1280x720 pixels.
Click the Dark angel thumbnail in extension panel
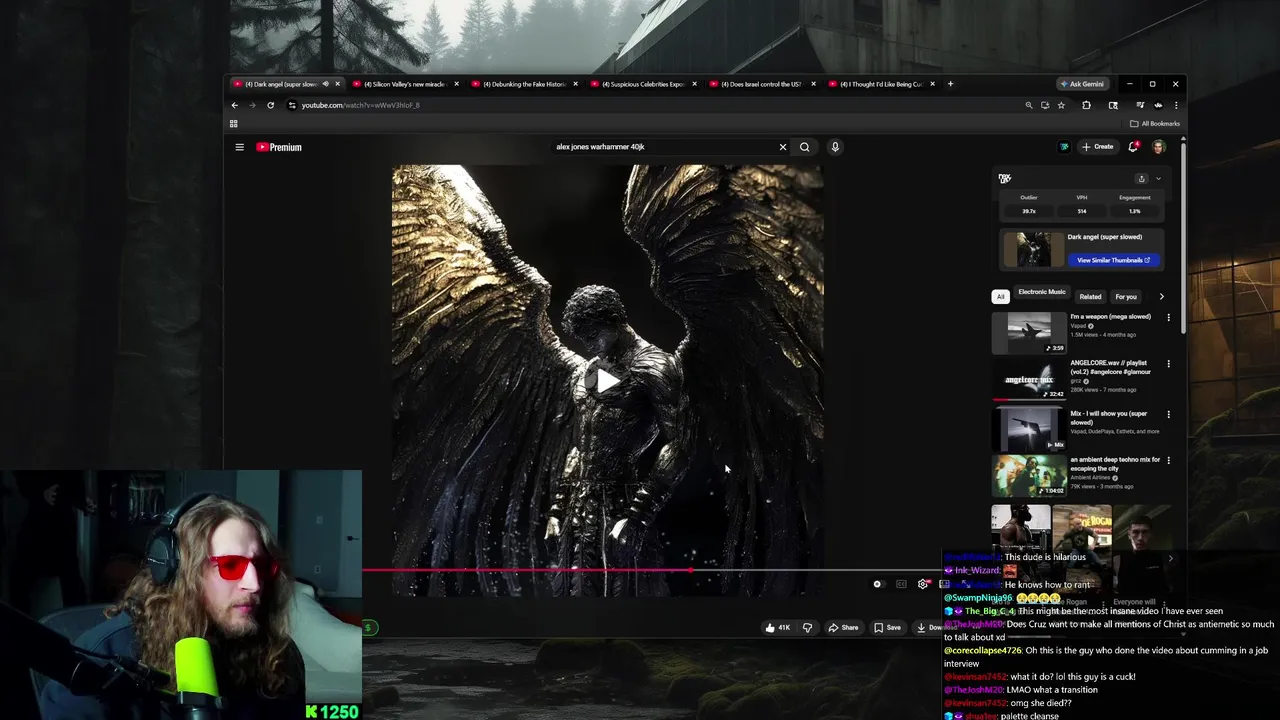click(x=1034, y=249)
